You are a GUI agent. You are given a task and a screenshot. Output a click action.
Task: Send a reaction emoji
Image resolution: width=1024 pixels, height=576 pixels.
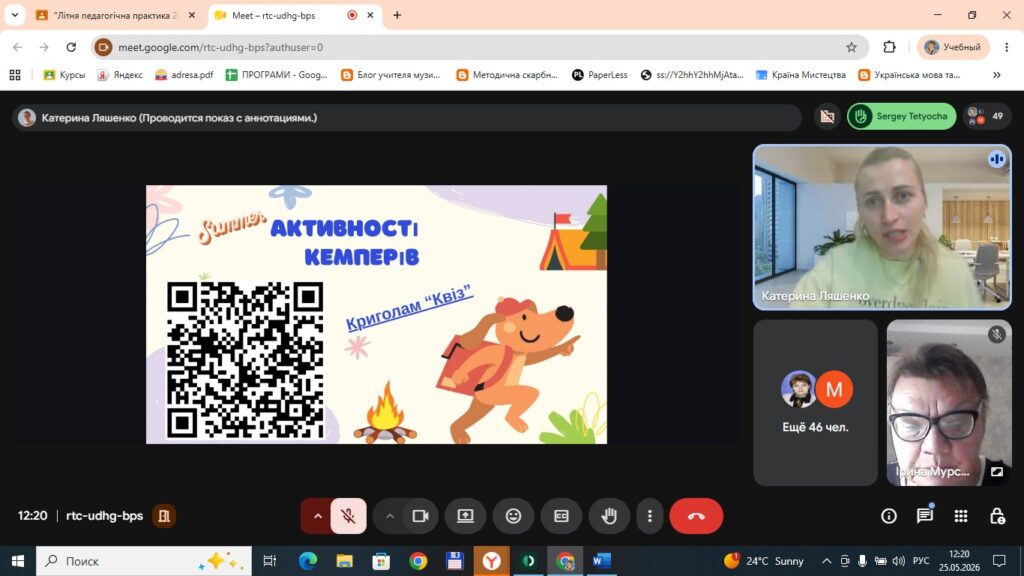click(x=513, y=516)
